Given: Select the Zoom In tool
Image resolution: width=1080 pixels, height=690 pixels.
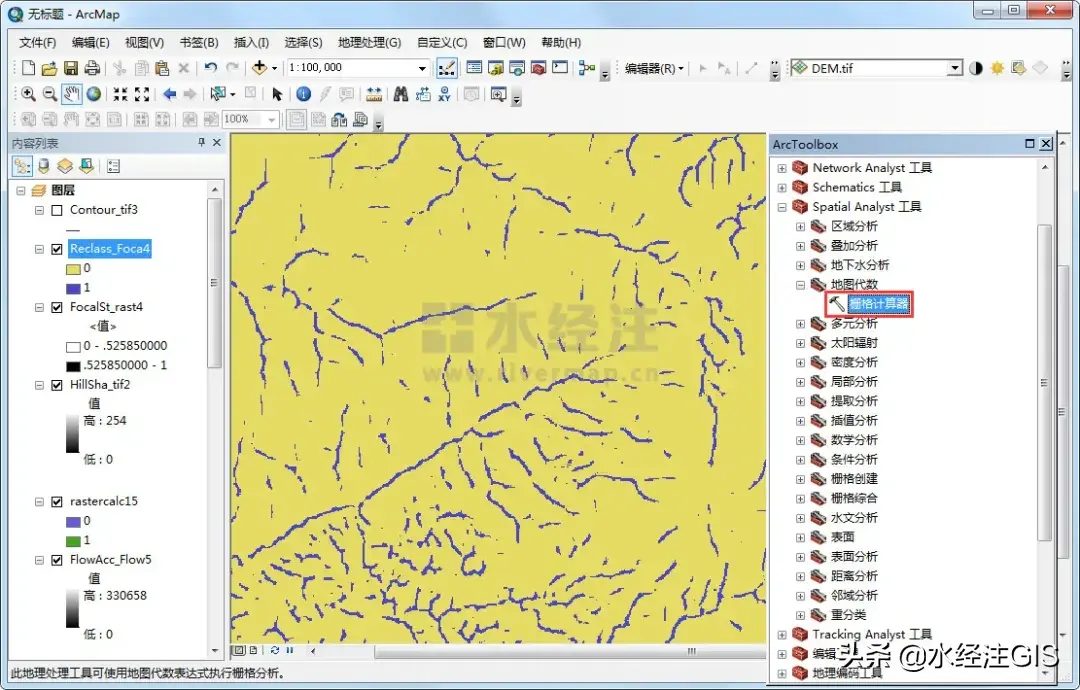Looking at the screenshot, I should 28,94.
